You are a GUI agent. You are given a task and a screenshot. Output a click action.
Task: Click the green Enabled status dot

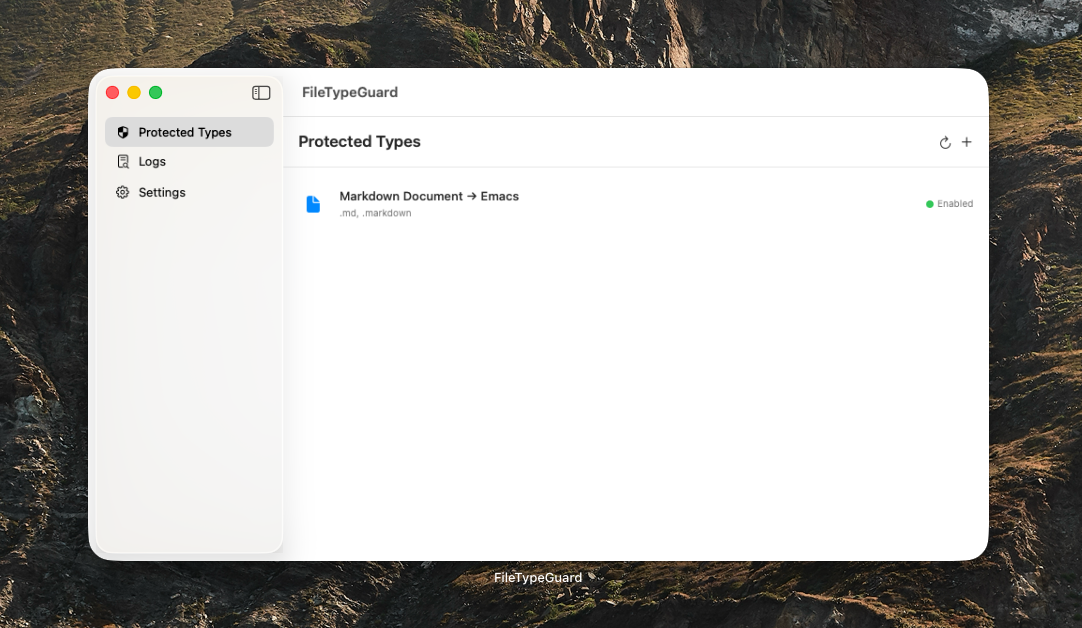tap(930, 204)
